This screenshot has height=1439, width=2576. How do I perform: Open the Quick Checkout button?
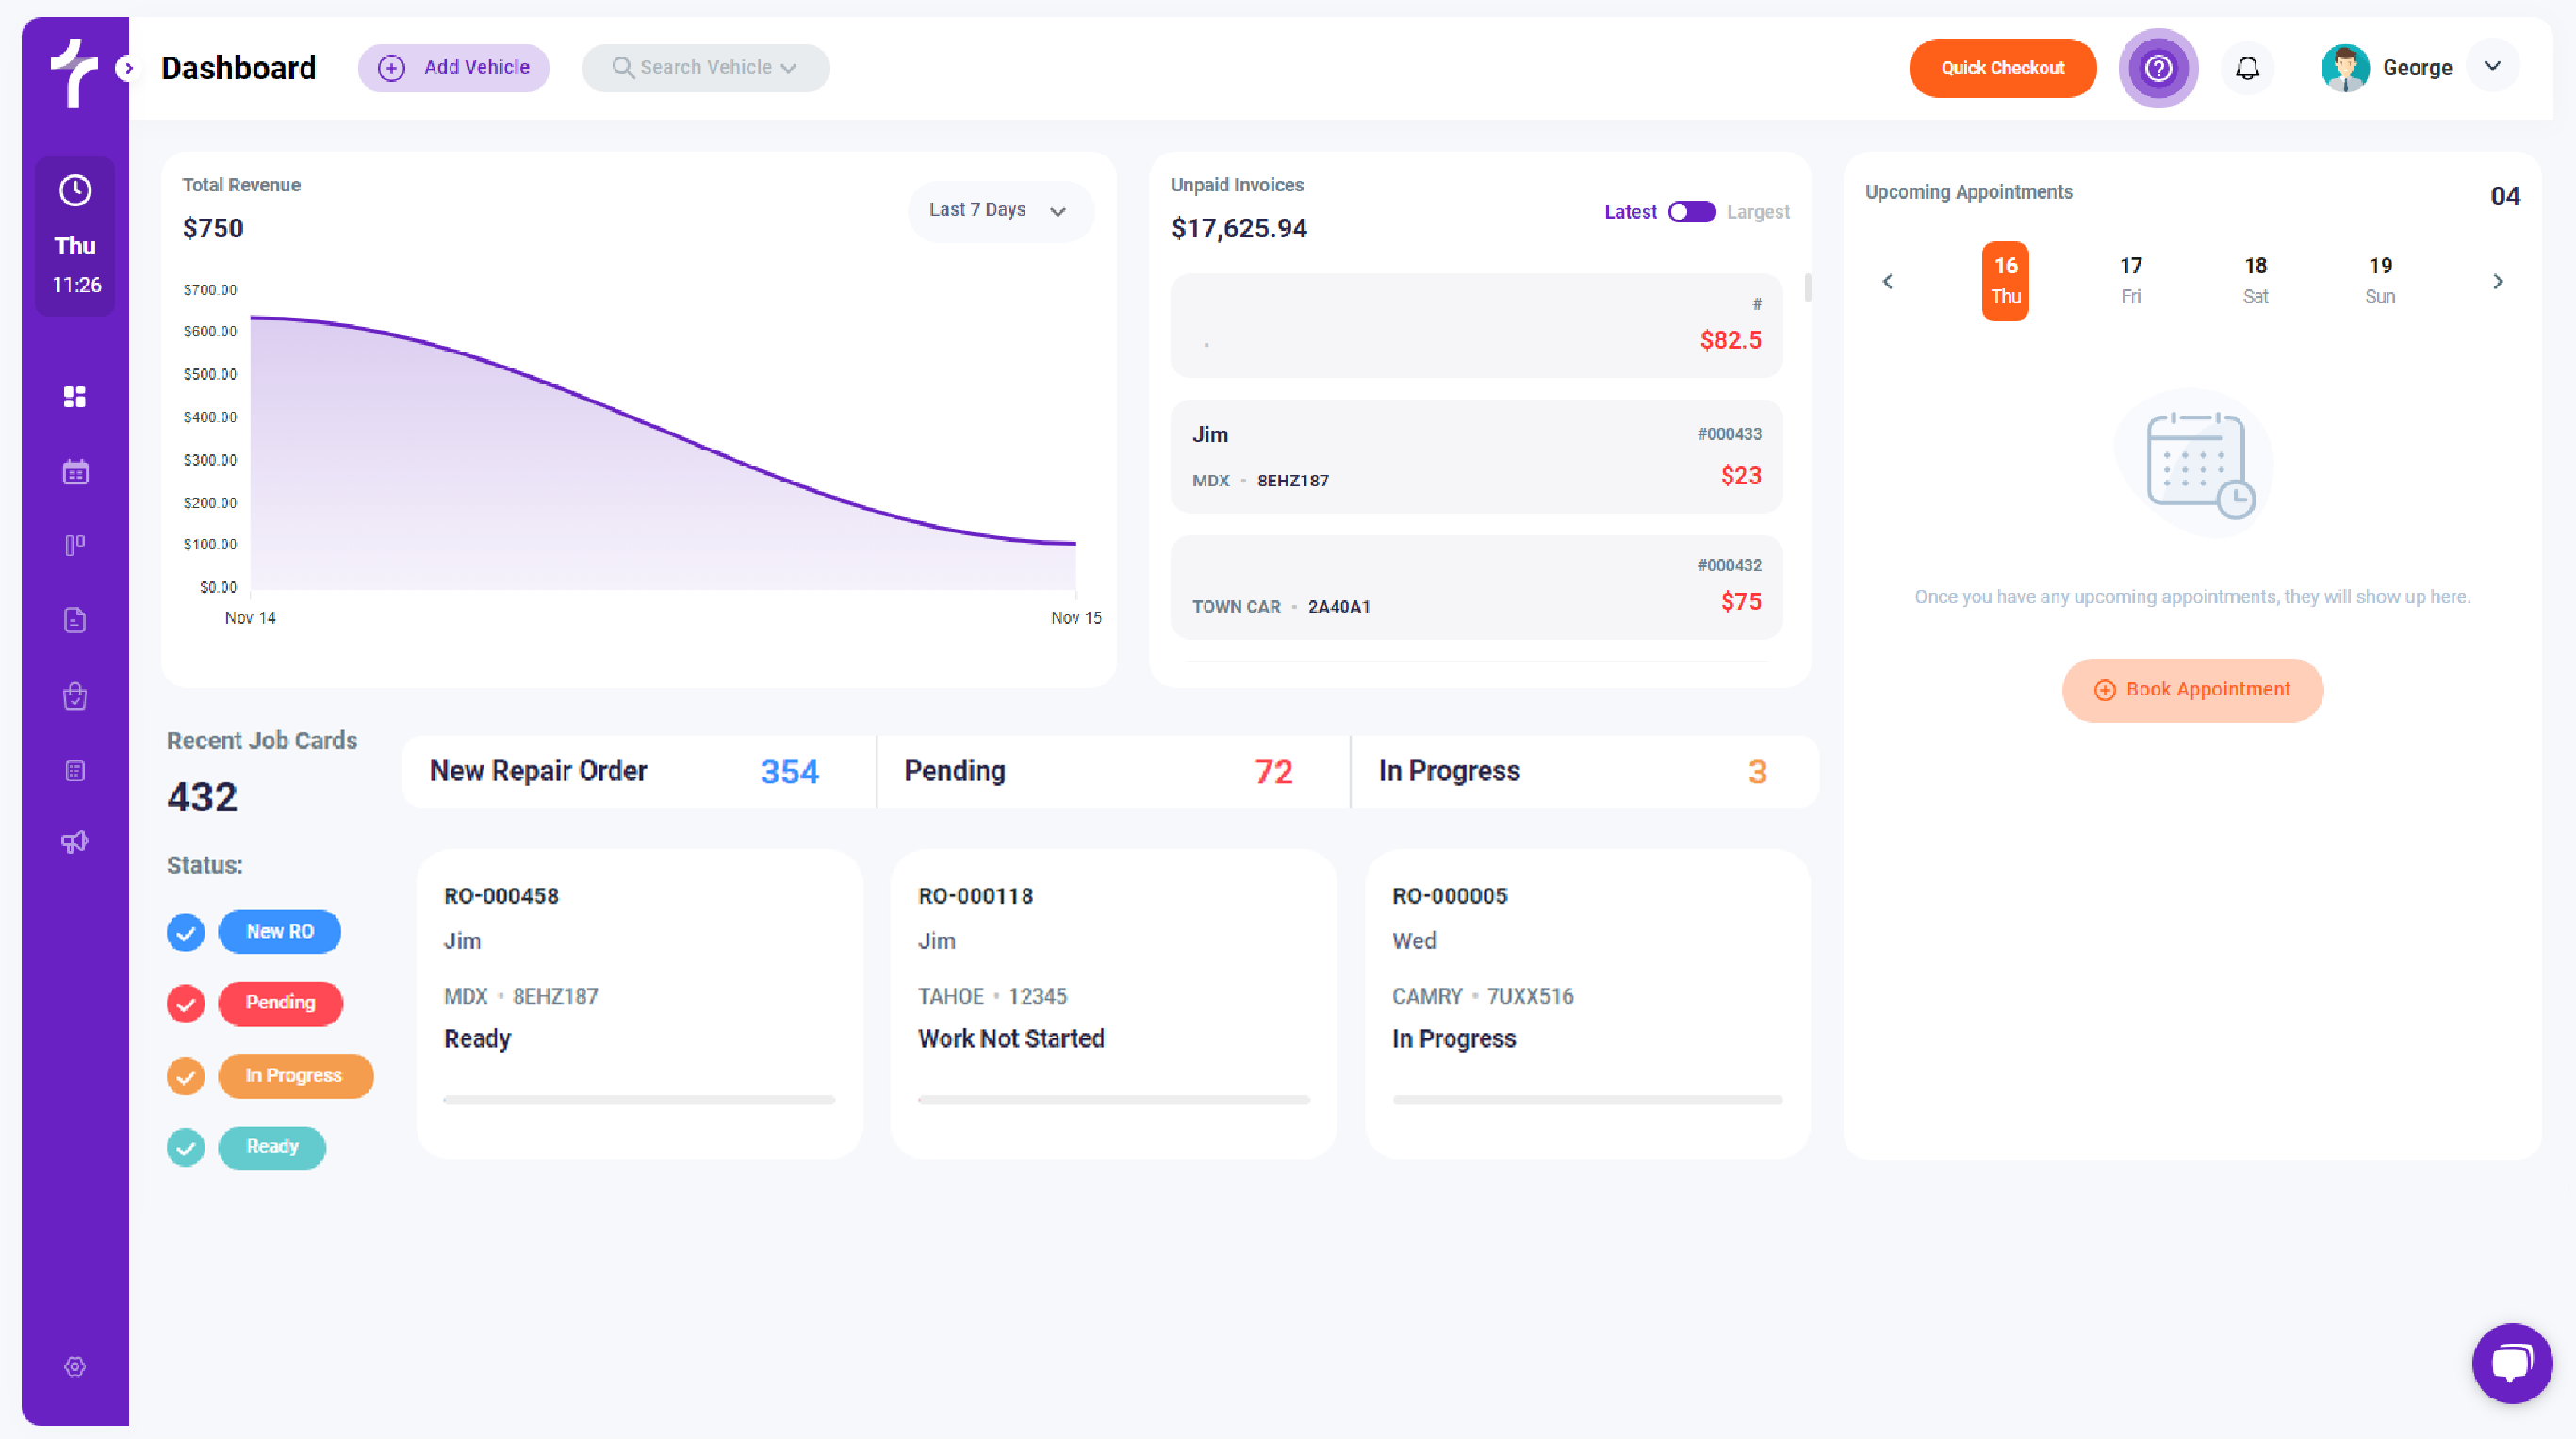(2003, 67)
